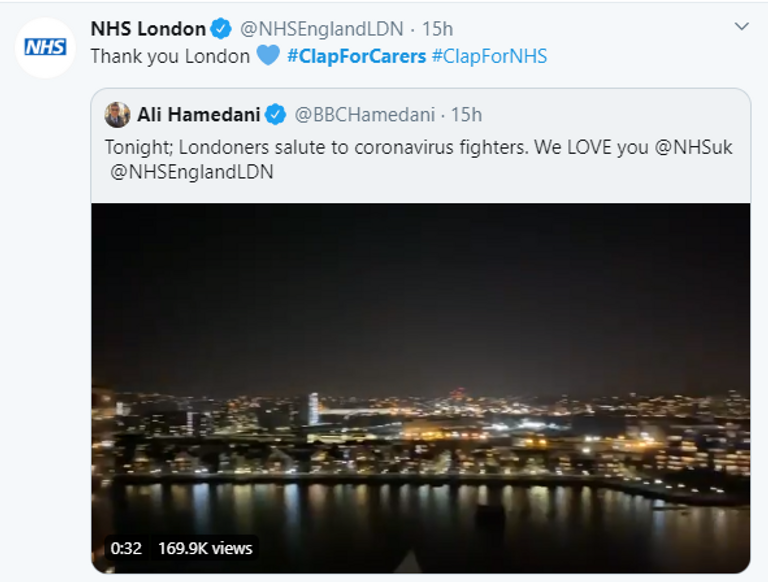Open the #ClapForNHS hashtag

(489, 56)
